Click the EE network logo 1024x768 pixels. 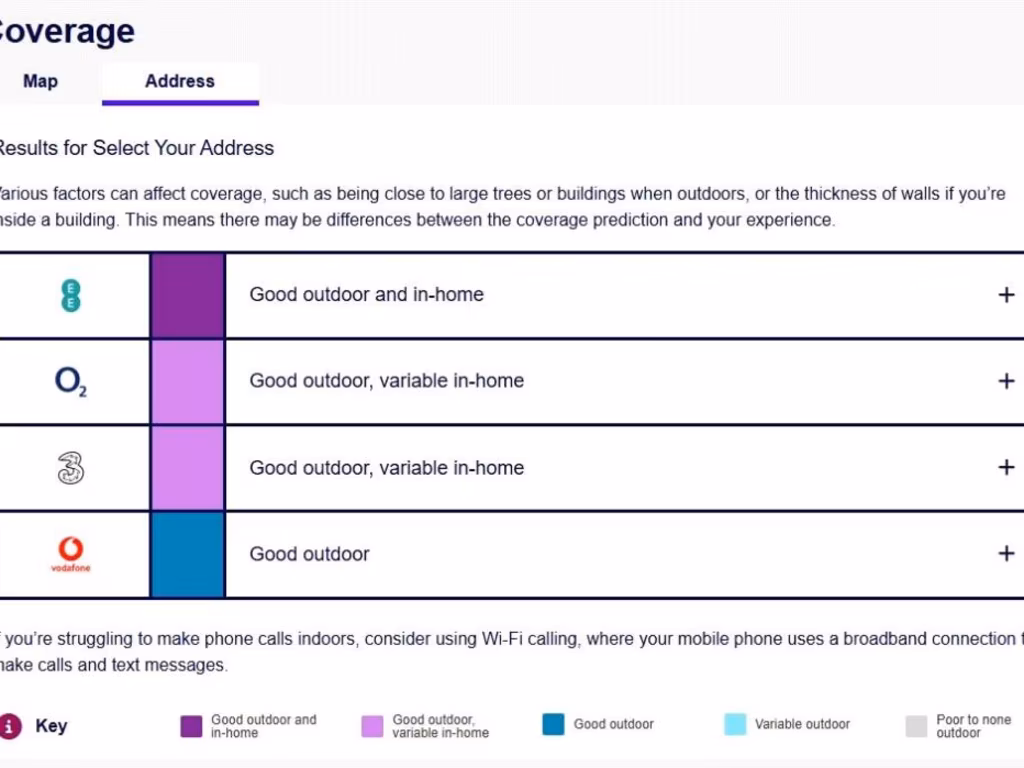pos(70,295)
